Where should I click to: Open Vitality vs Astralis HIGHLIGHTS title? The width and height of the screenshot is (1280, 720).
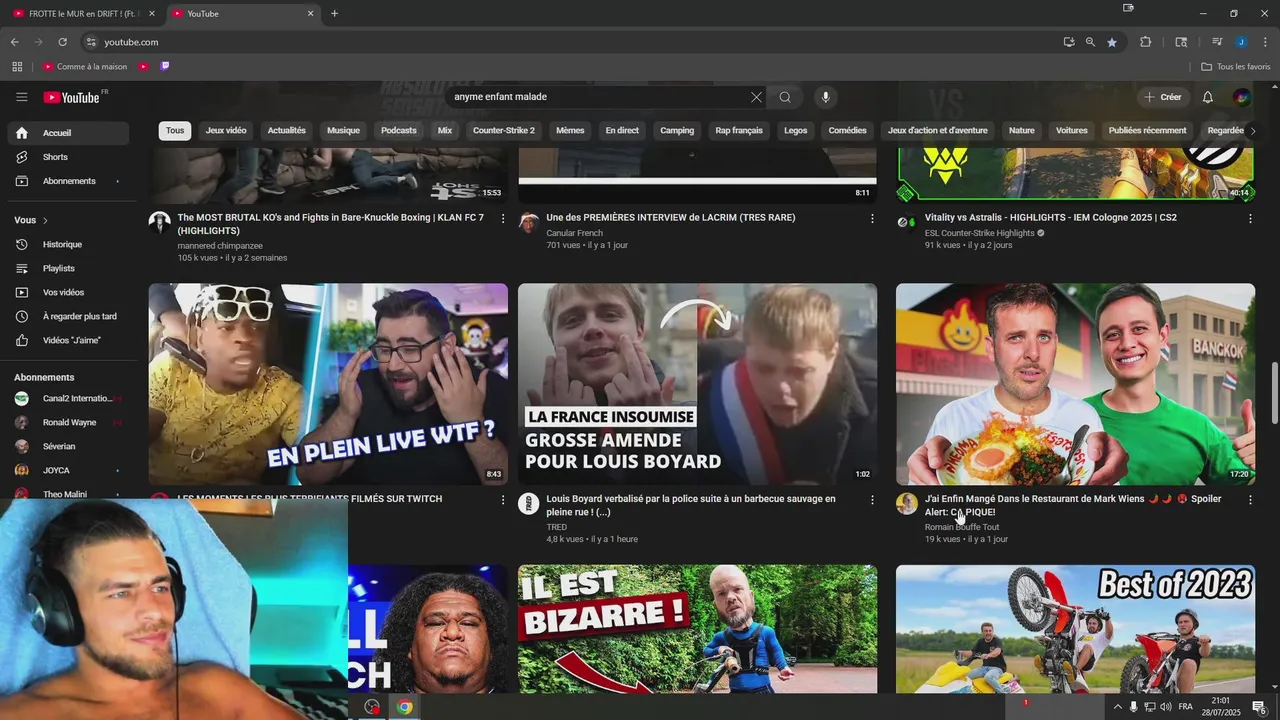(x=1050, y=217)
